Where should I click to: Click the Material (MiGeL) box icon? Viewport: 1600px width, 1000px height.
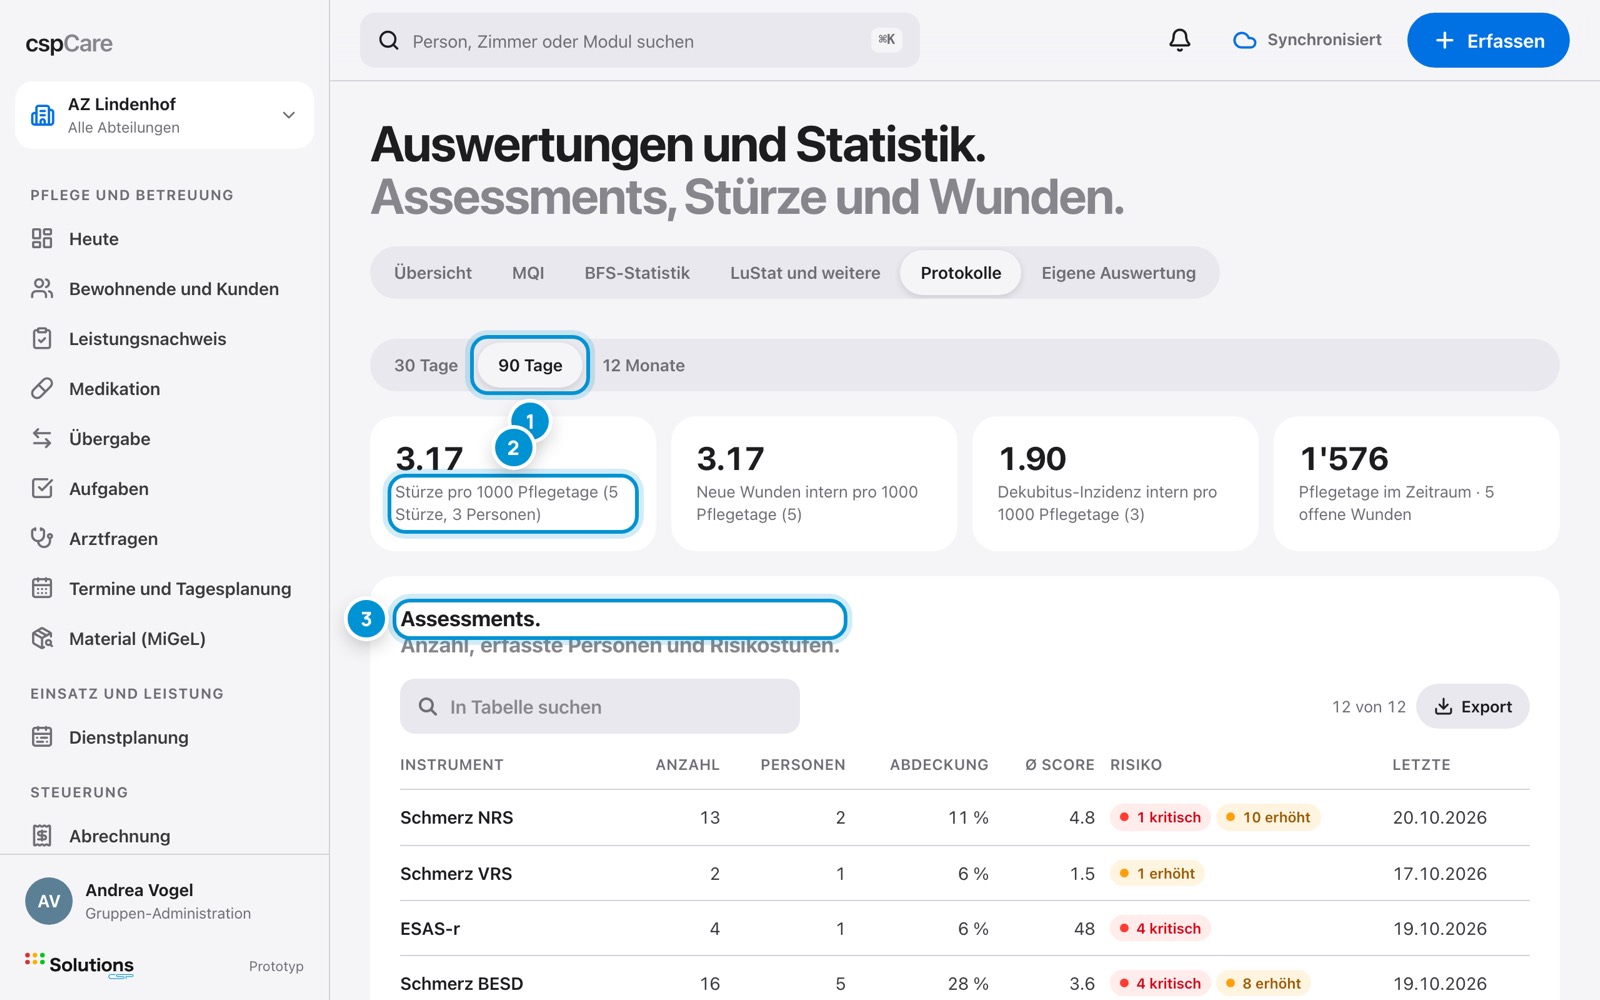(x=42, y=638)
